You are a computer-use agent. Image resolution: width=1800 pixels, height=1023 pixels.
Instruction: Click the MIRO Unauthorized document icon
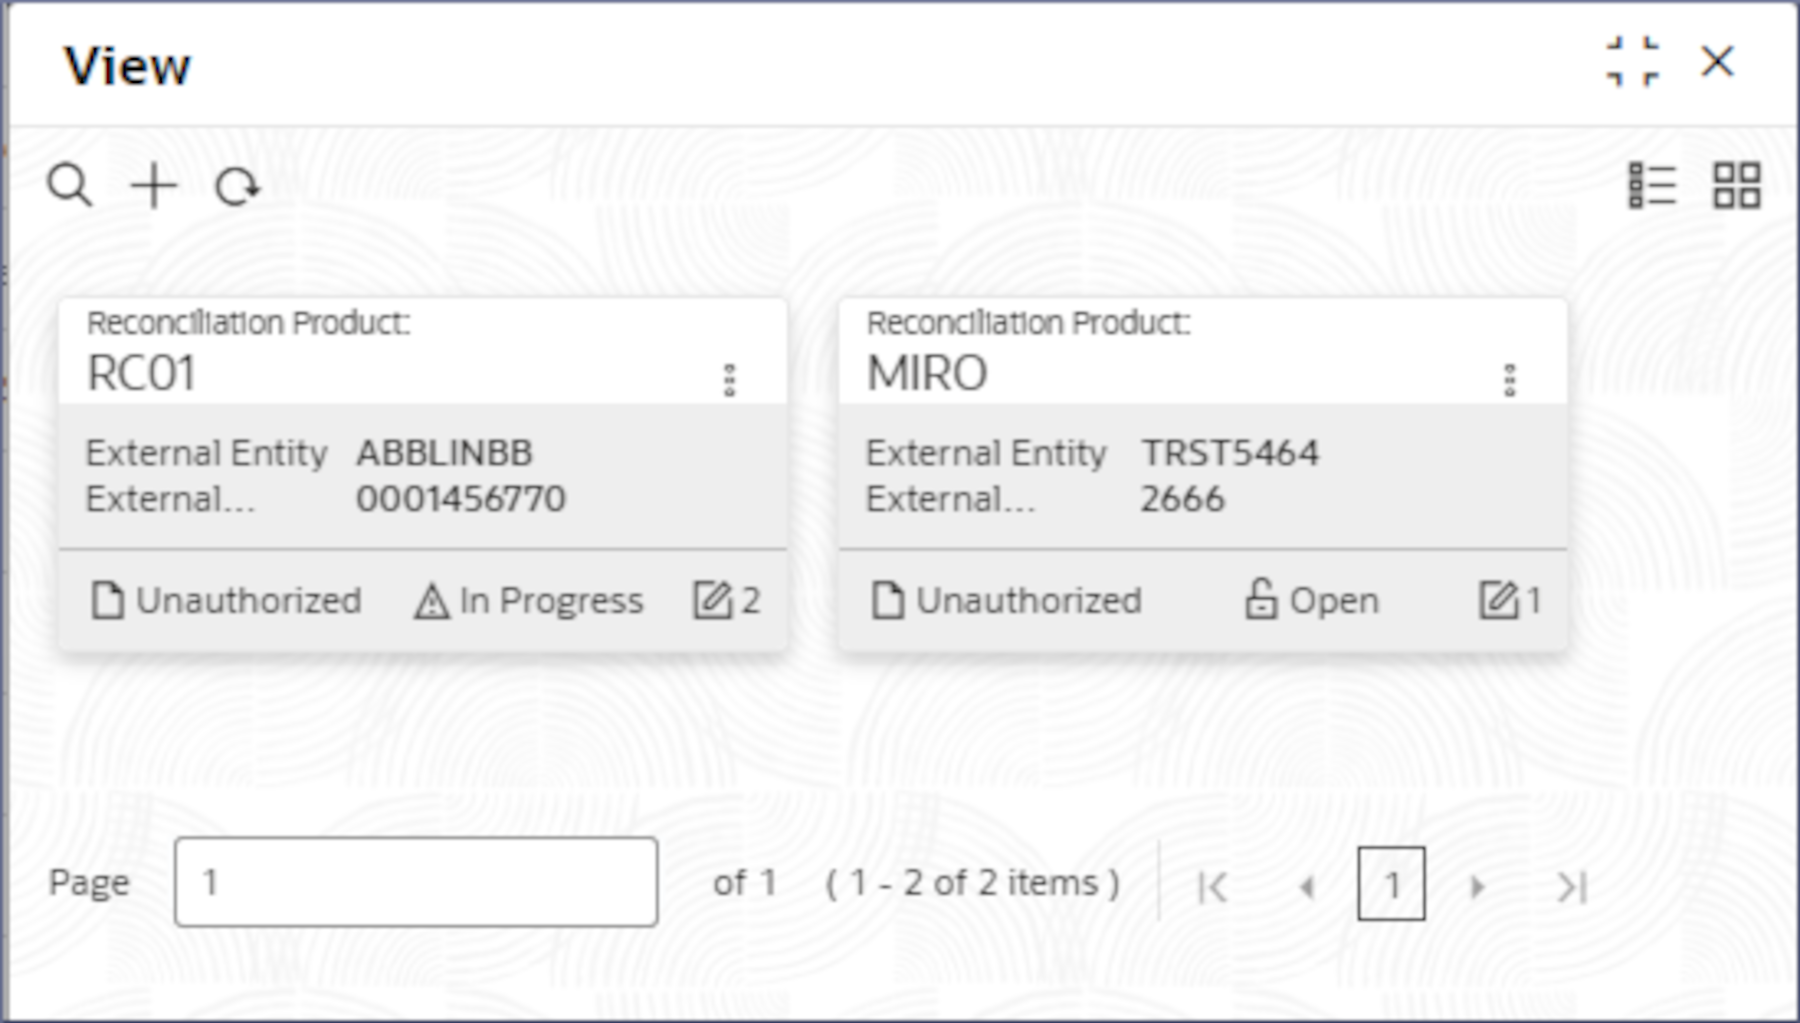click(x=888, y=600)
